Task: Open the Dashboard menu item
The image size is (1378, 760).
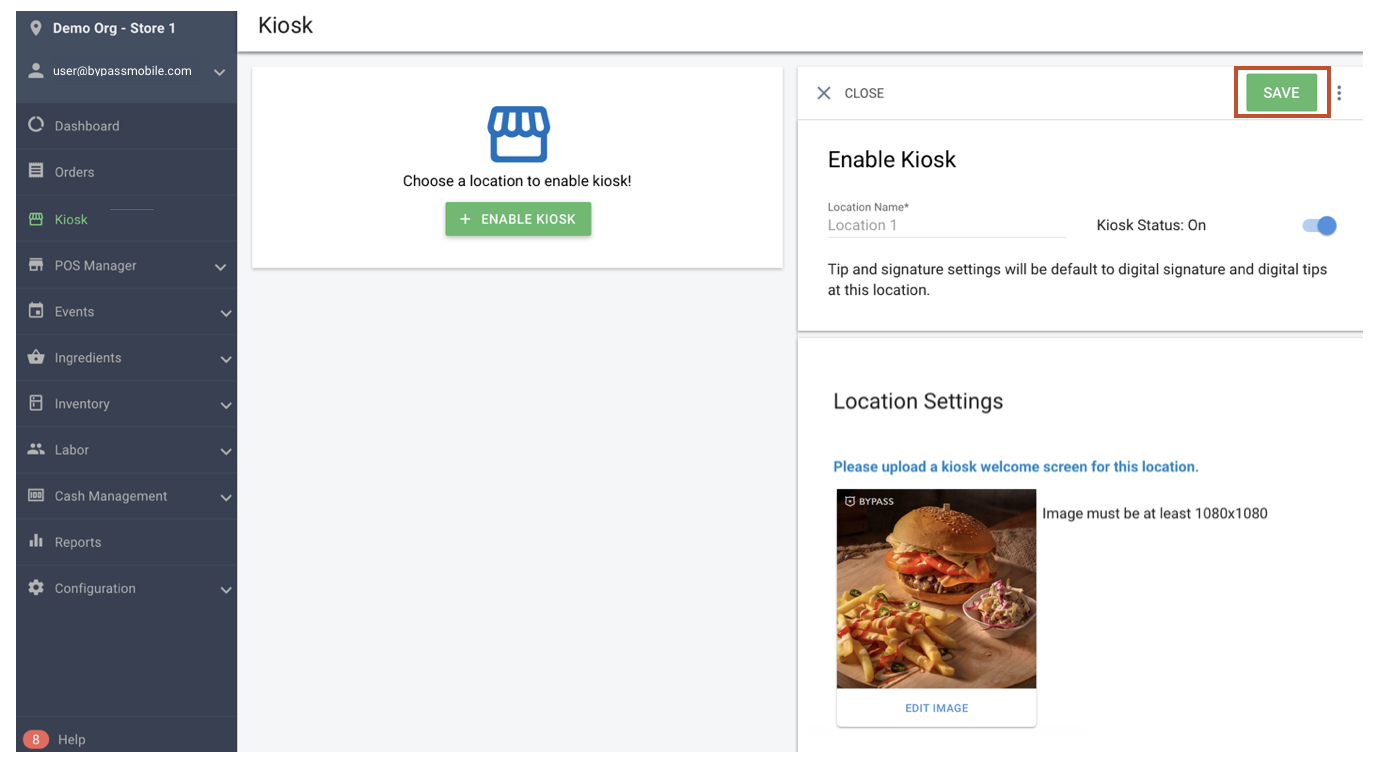Action: point(127,126)
